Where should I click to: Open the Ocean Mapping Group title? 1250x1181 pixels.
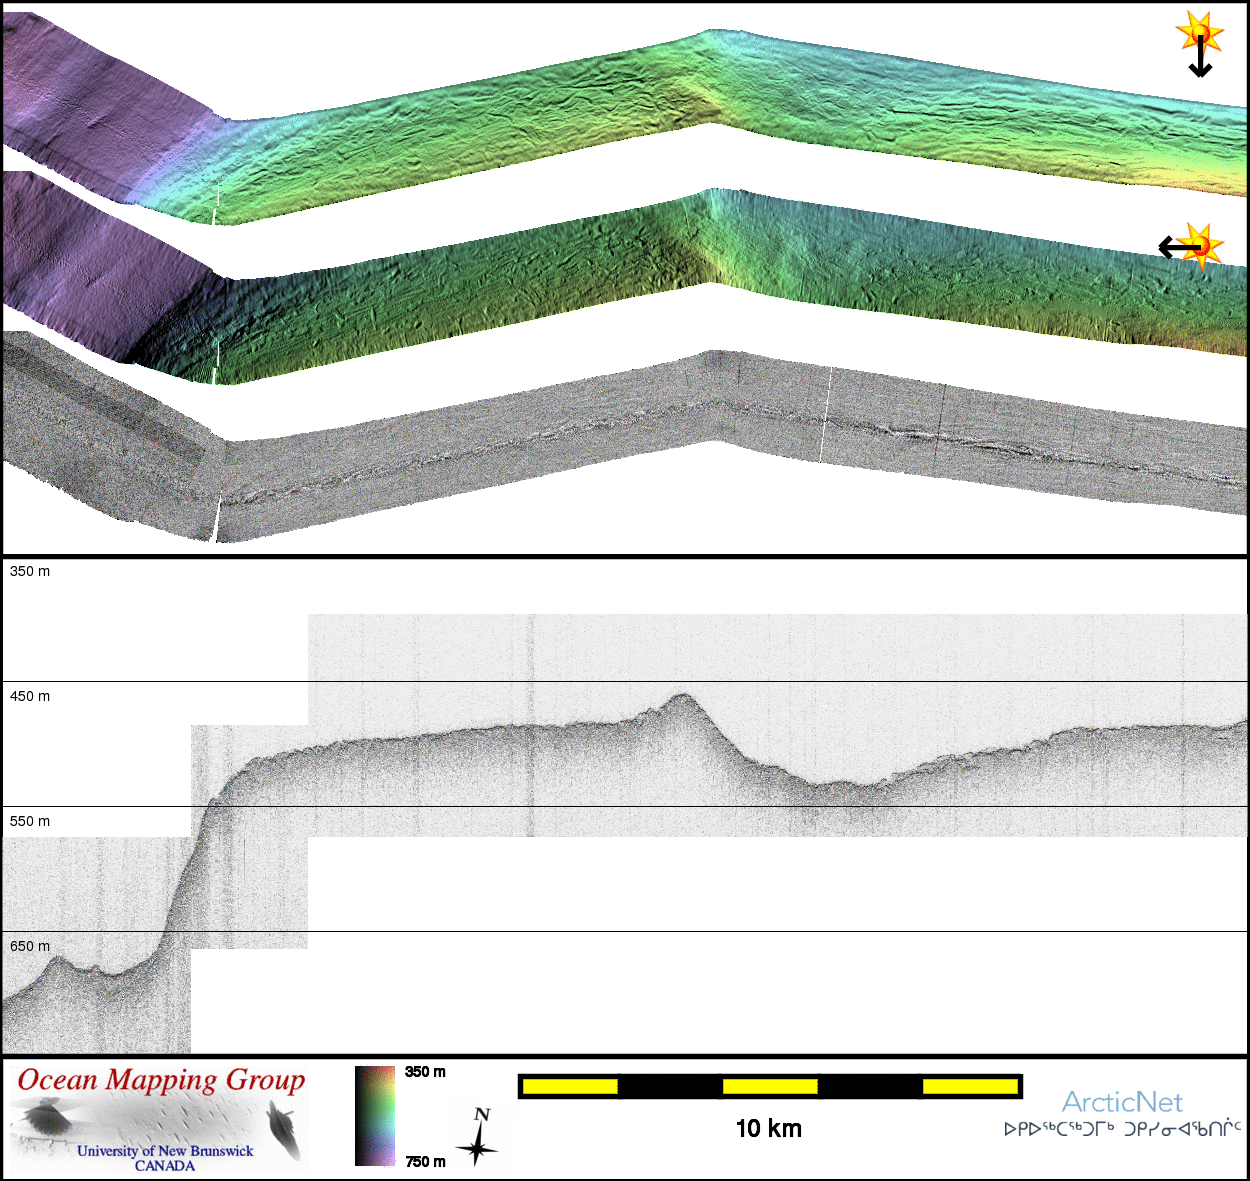click(161, 1080)
